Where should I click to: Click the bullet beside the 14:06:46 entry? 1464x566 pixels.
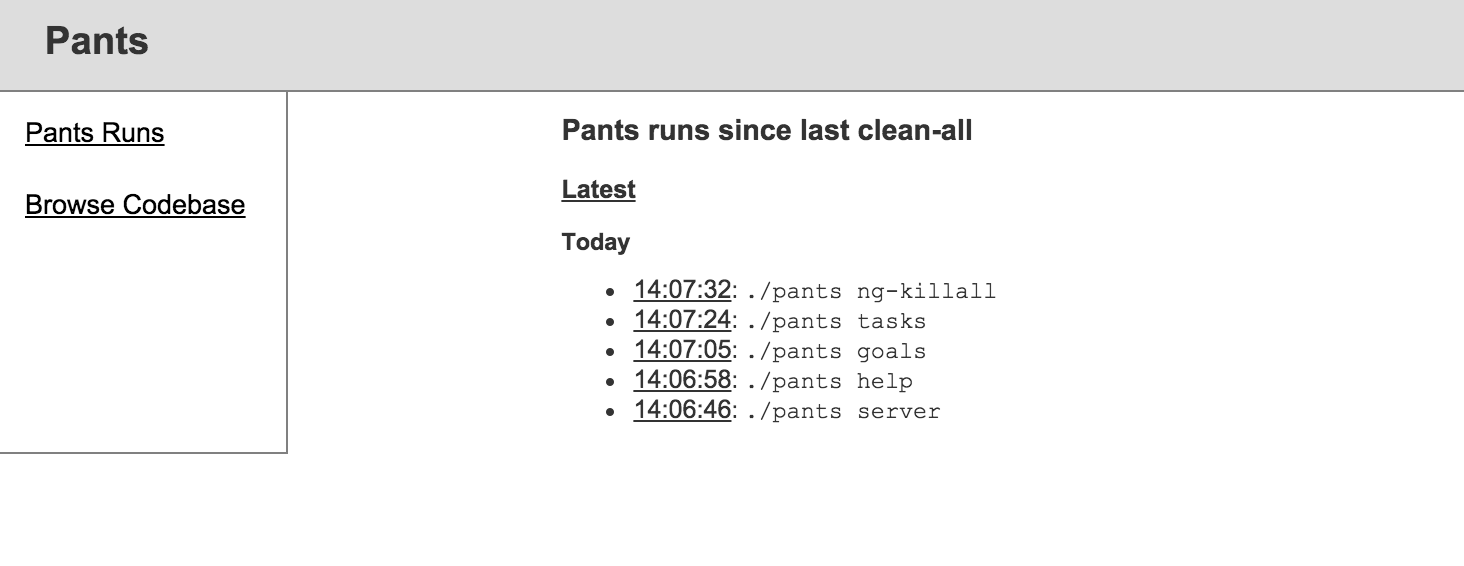[610, 412]
